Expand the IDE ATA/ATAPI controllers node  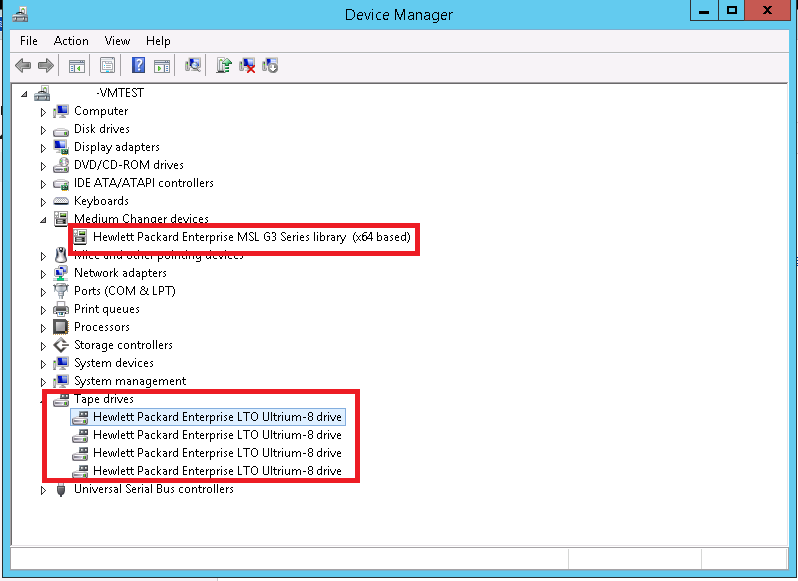pos(43,184)
